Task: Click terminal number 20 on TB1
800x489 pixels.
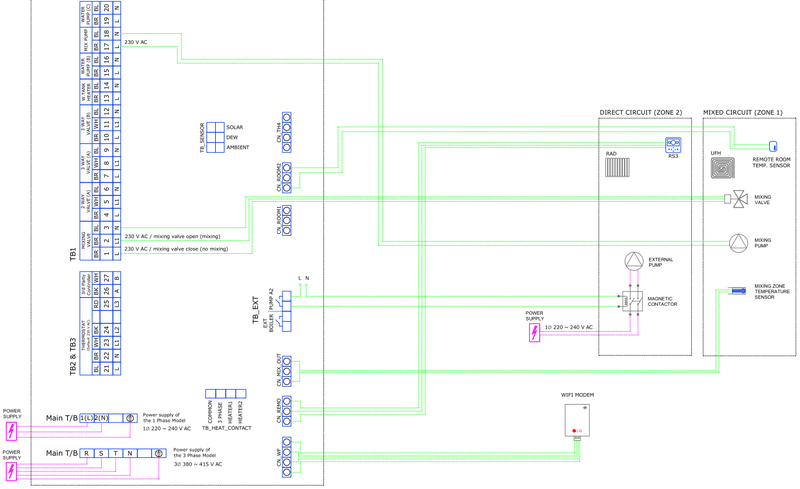Action: pos(107,8)
